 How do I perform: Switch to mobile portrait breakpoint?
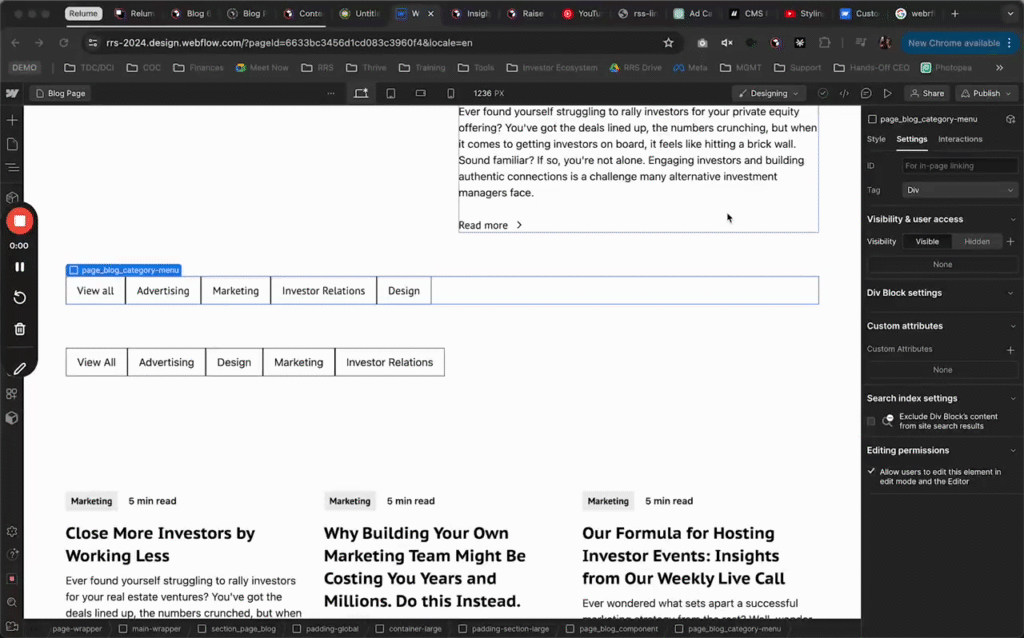(451, 93)
